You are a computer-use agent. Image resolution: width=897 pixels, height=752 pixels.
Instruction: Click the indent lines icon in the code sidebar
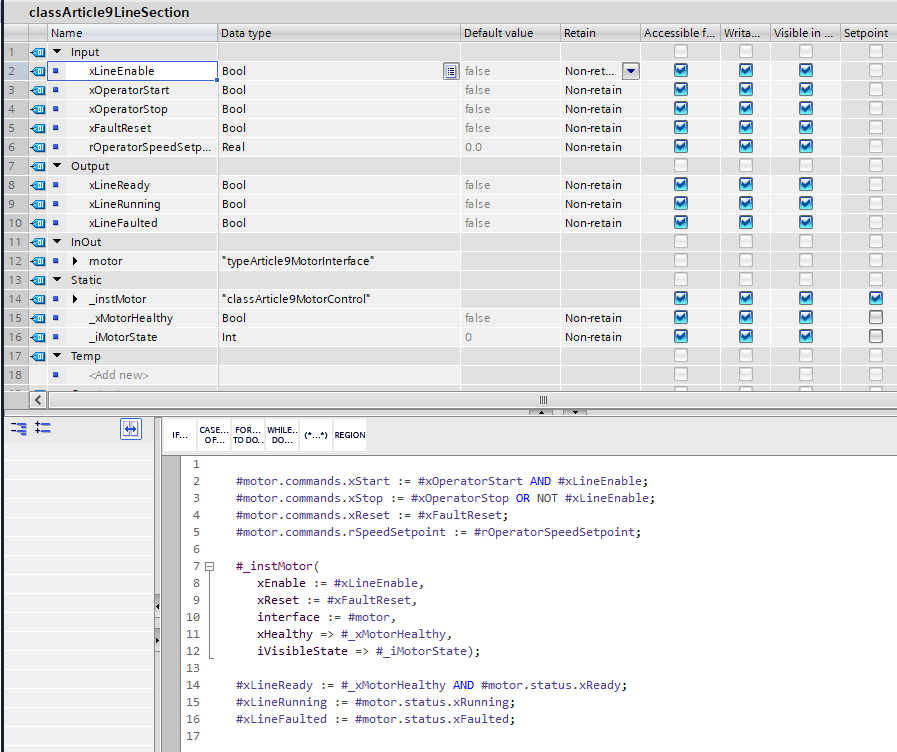(19, 428)
